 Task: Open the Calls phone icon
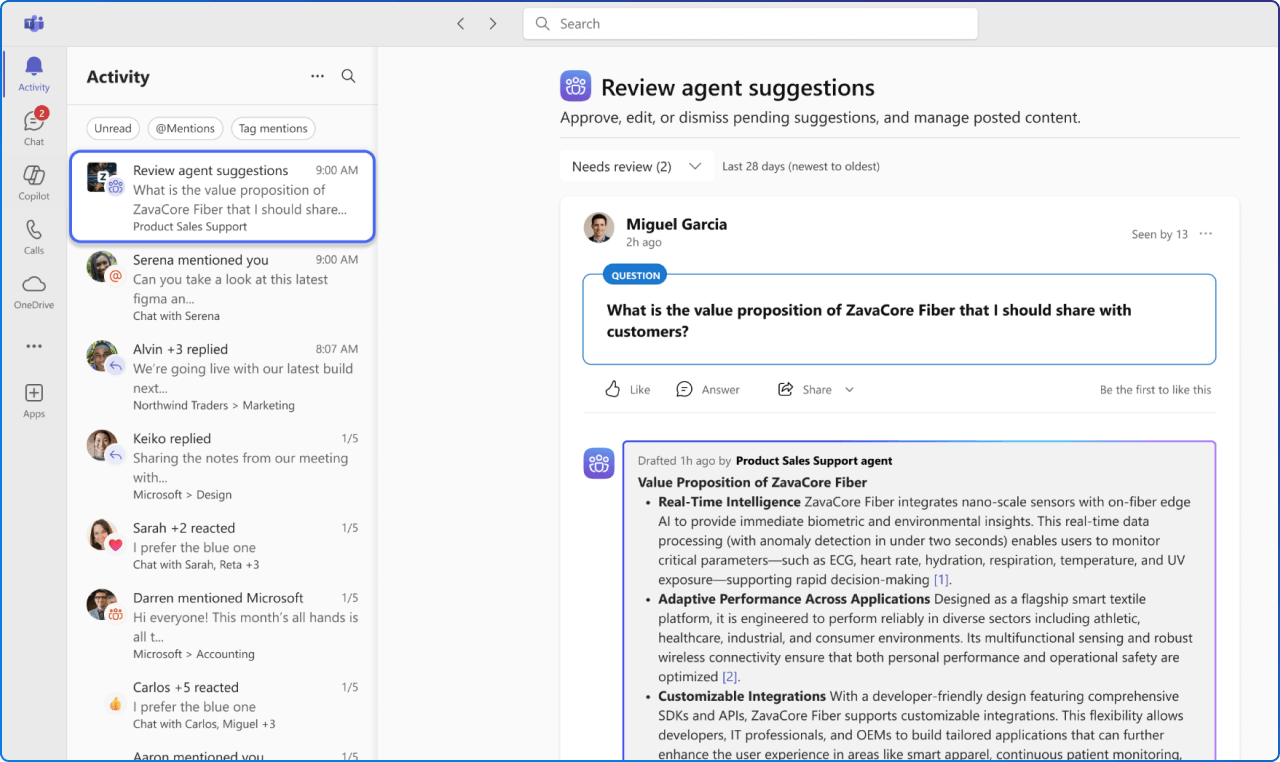34,237
